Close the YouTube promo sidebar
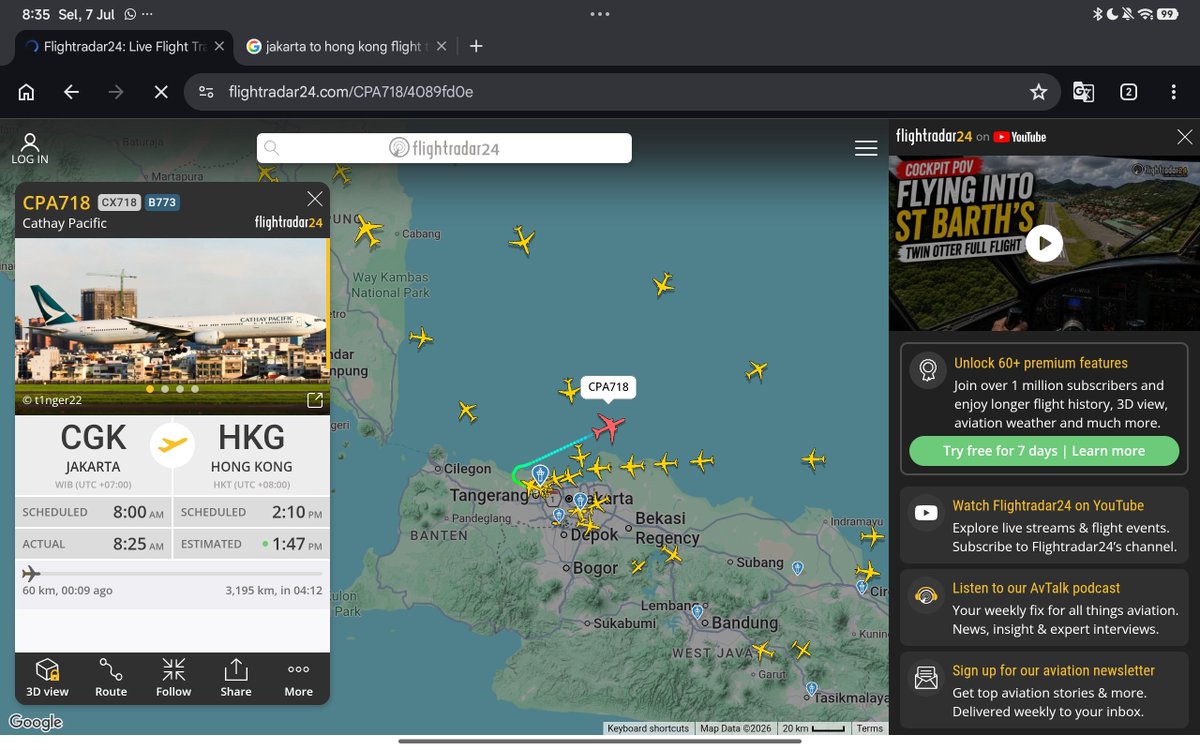The image size is (1200, 750). pyautogui.click(x=1185, y=137)
